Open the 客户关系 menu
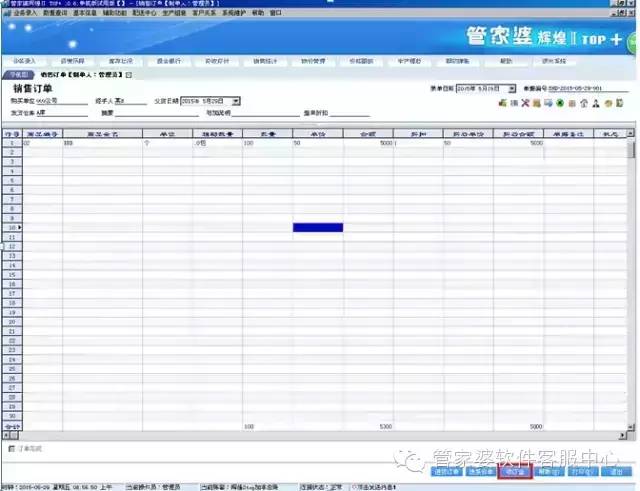This screenshot has width=640, height=491. 204,13
